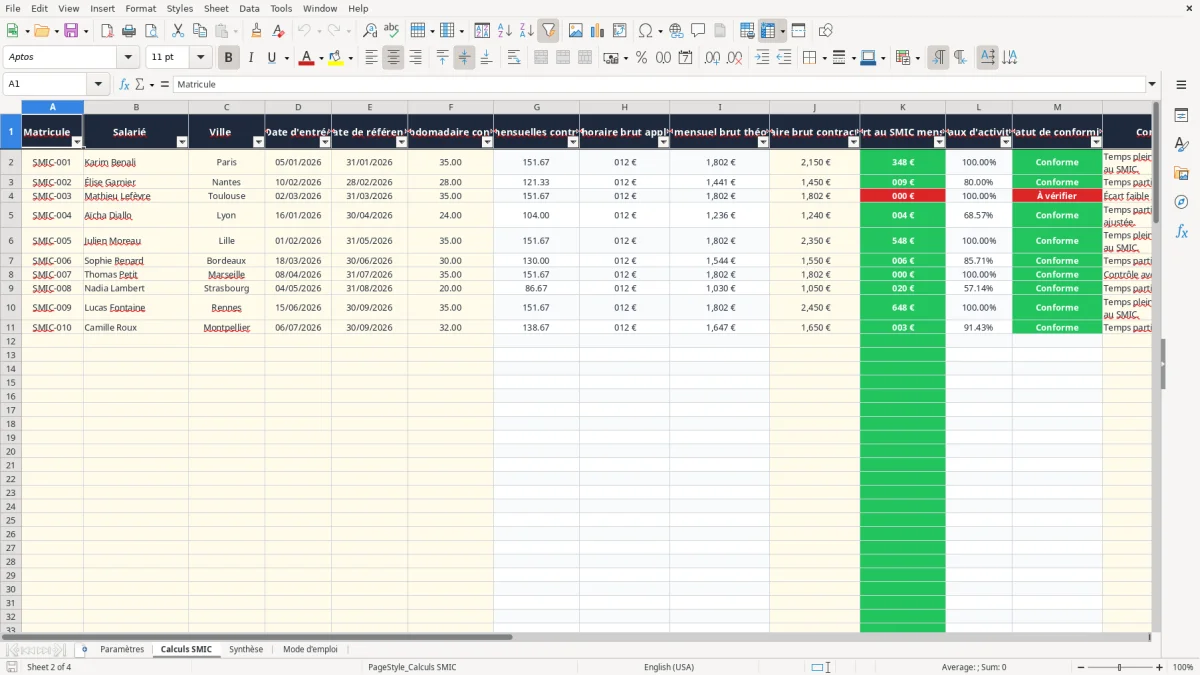Click the red font color swatch
The height and width of the screenshot is (675, 1200).
tap(306, 58)
